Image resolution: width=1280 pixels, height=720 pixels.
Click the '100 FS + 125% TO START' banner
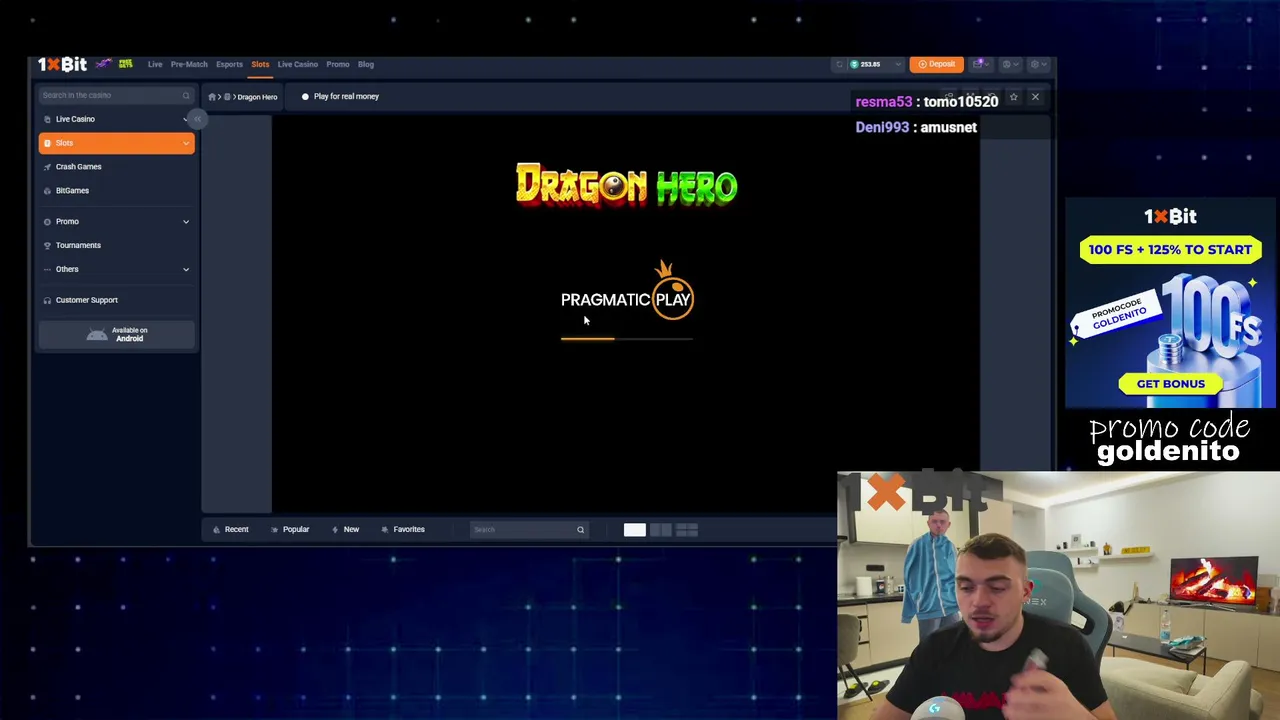[x=1170, y=250]
